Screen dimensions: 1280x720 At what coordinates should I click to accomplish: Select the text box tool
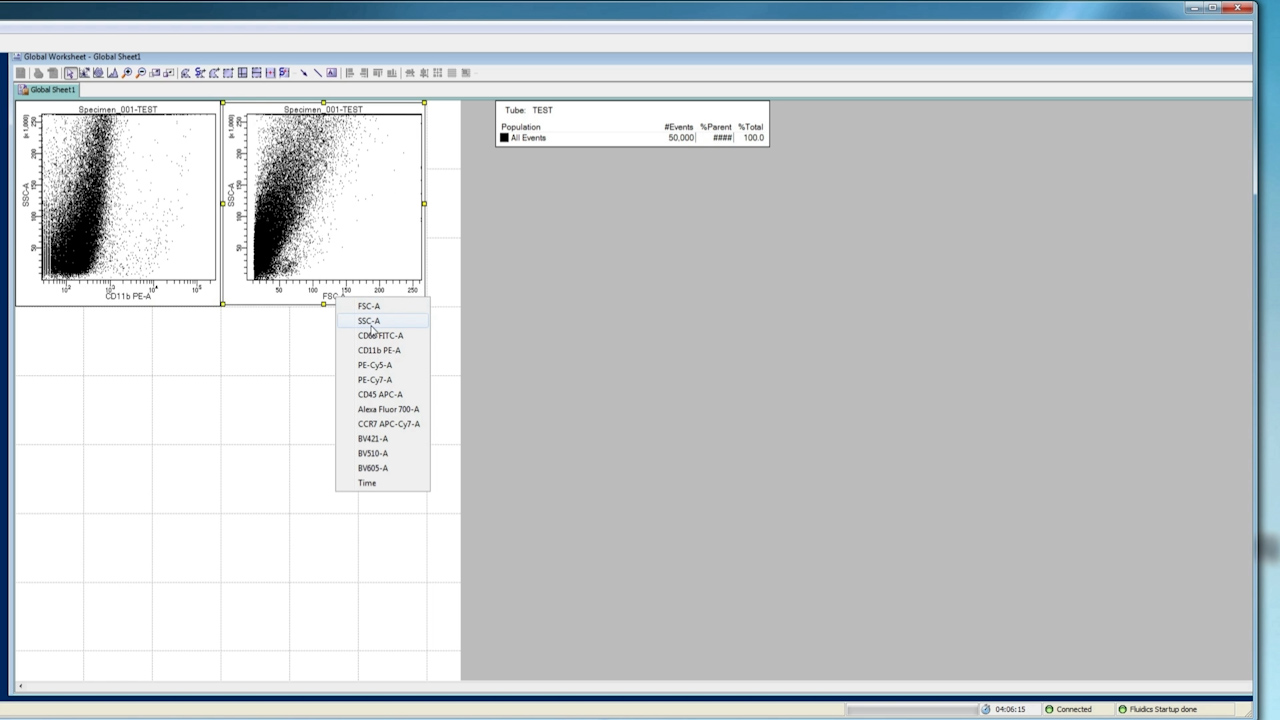[331, 73]
